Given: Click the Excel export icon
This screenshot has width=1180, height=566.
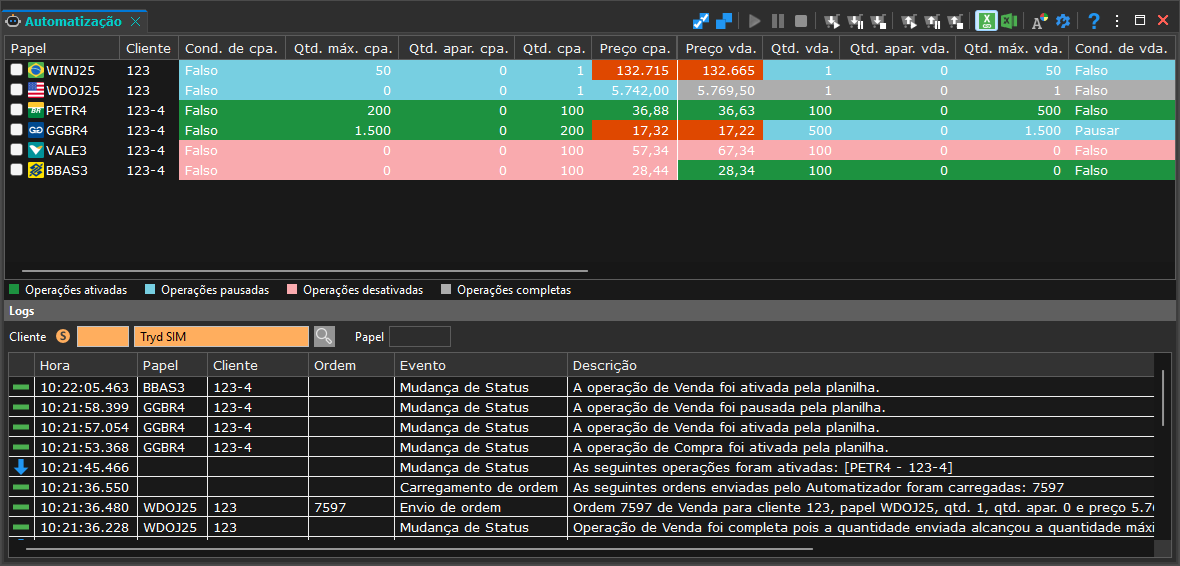Looking at the screenshot, I should click(x=1009, y=21).
